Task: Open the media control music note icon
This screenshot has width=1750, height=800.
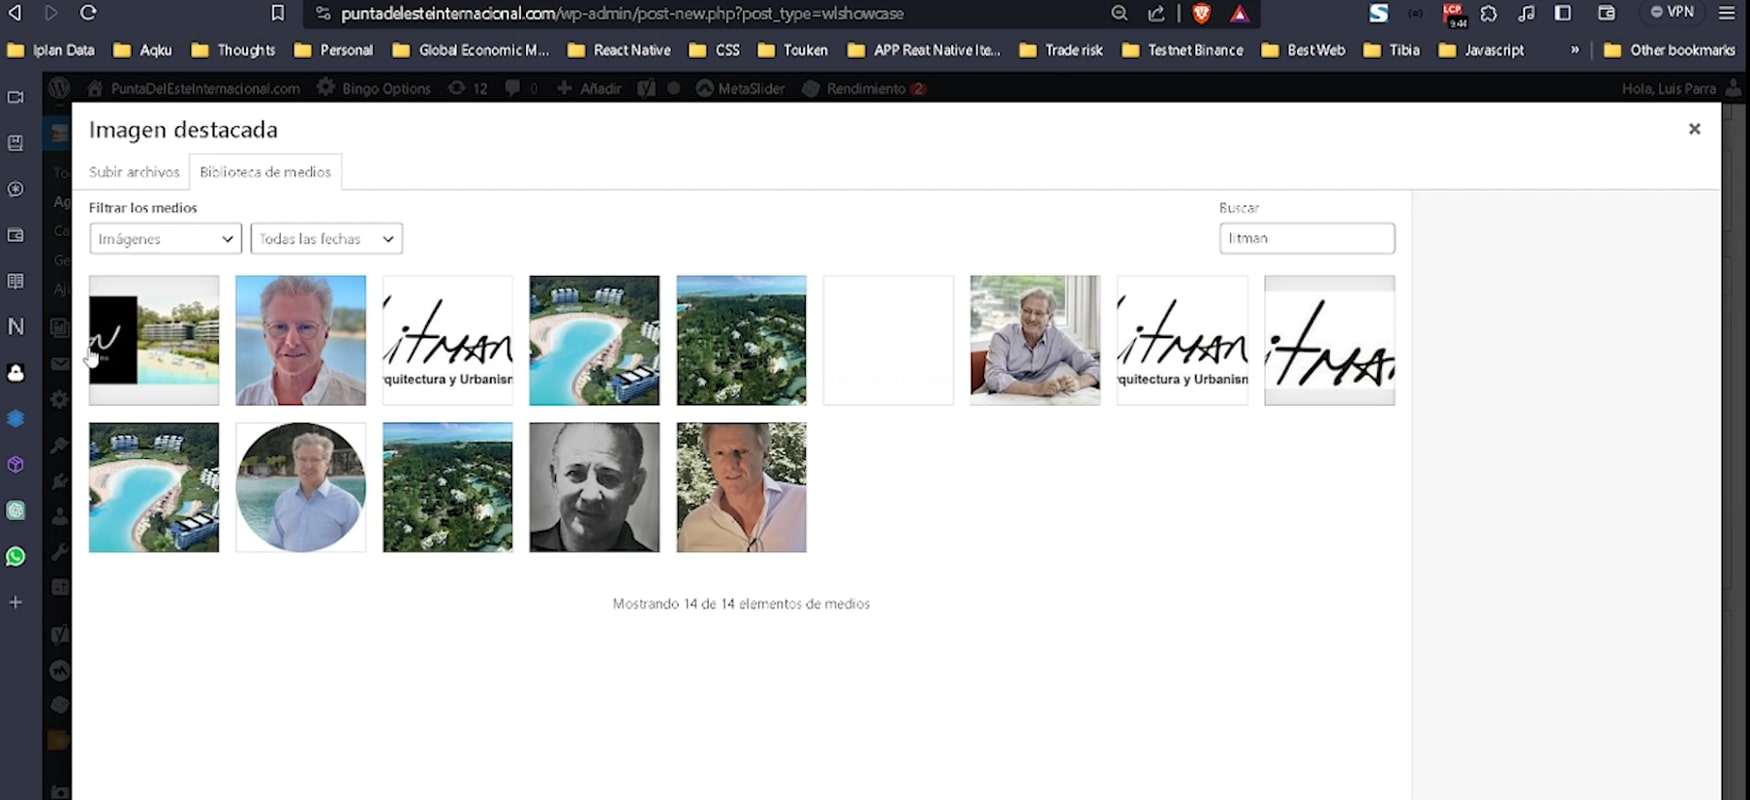Action: pos(1526,13)
